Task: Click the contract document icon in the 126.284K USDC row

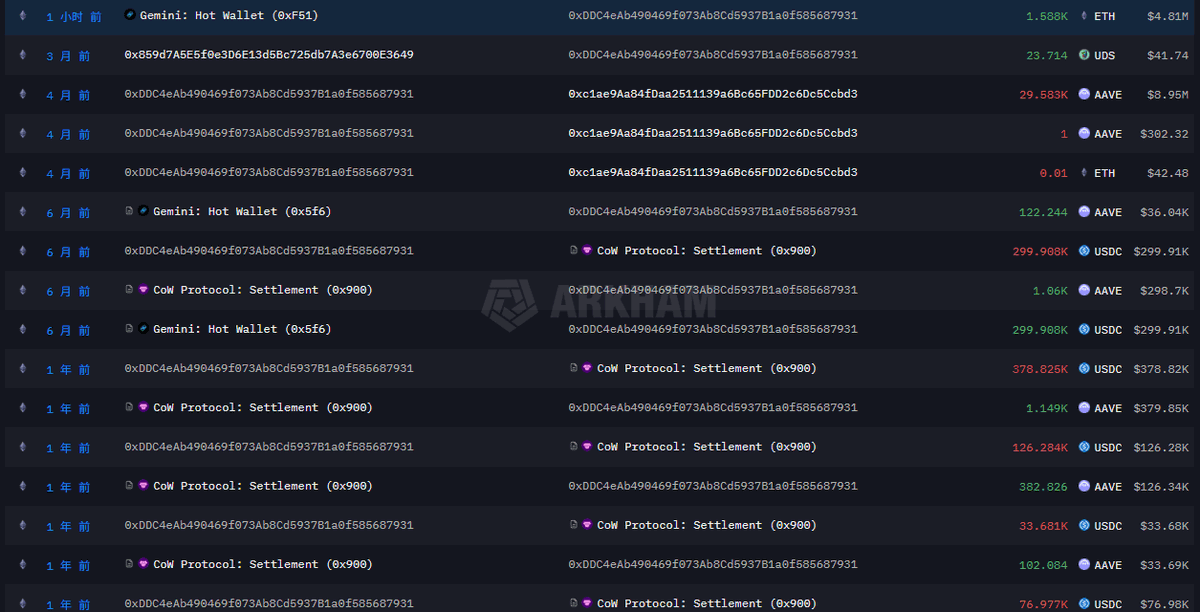Action: pyautogui.click(x=573, y=447)
